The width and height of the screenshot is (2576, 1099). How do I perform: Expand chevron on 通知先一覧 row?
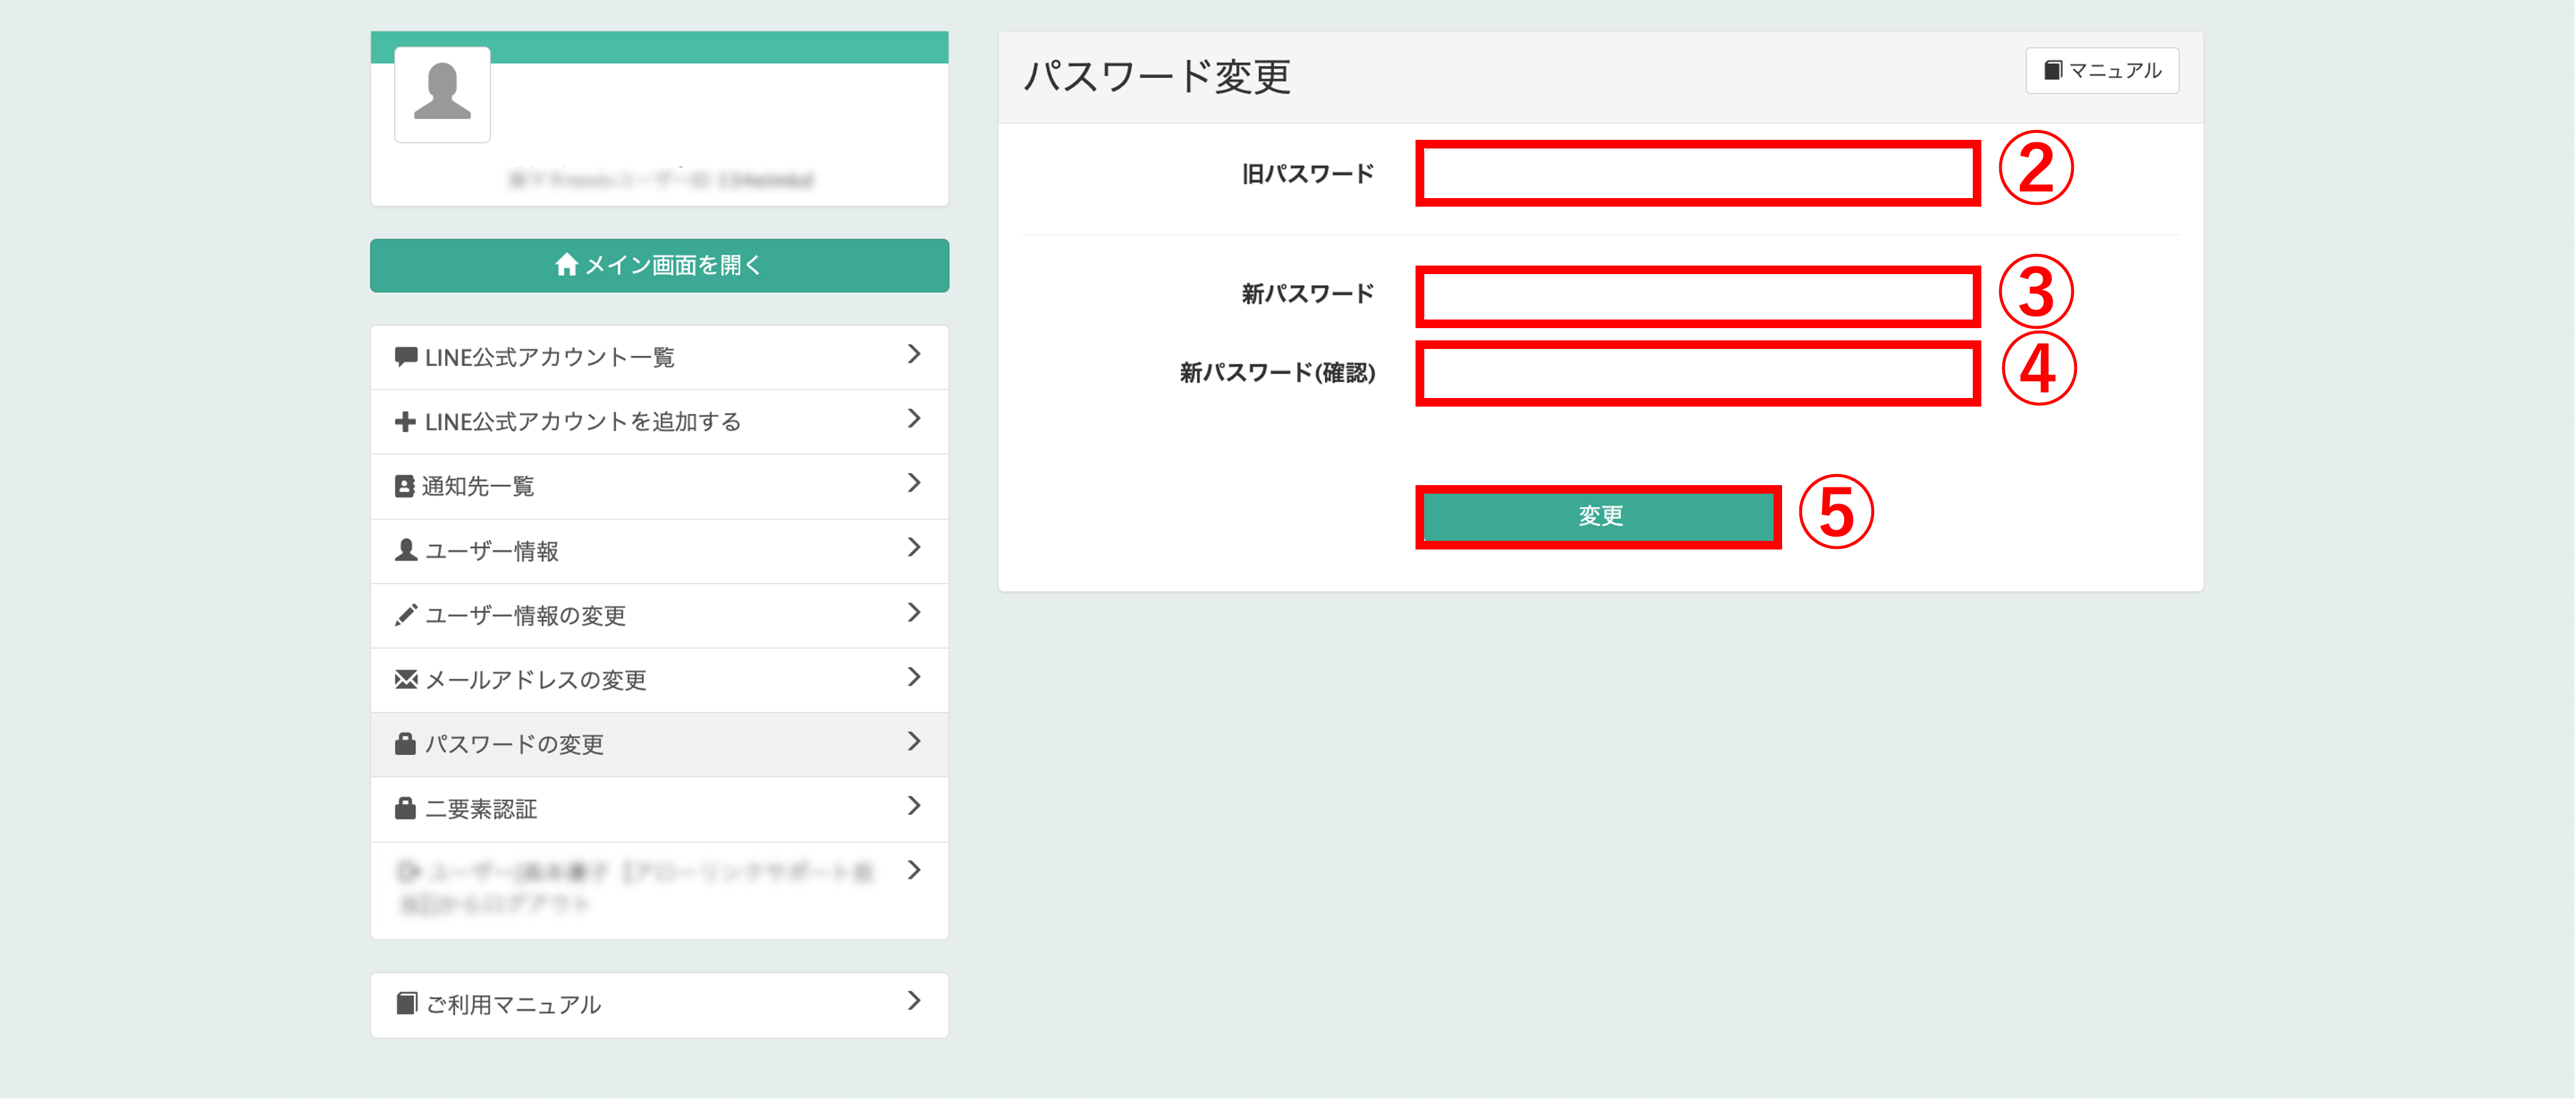coord(913,484)
